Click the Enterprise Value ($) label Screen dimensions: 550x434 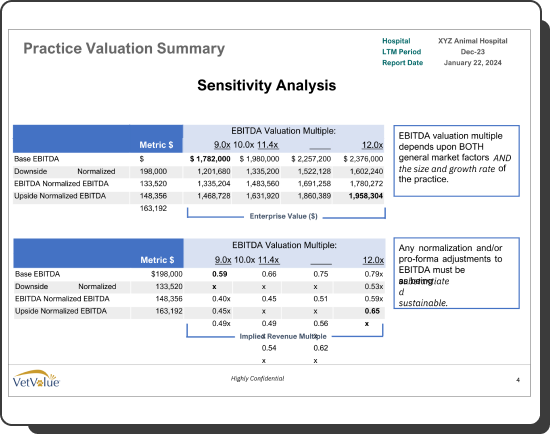click(x=283, y=216)
